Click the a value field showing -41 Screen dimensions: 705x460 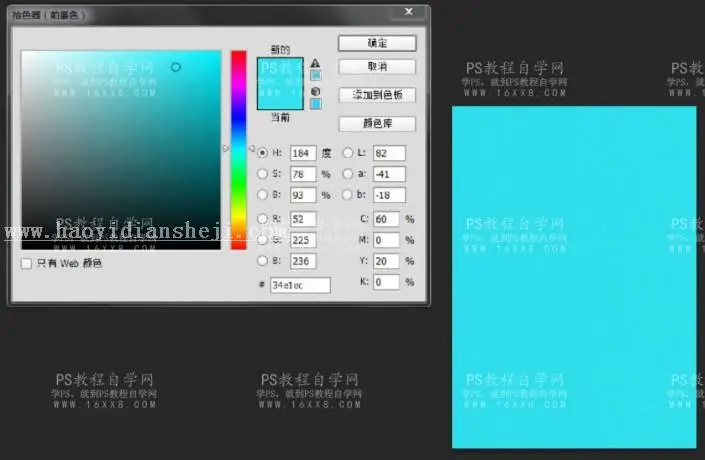coord(389,174)
